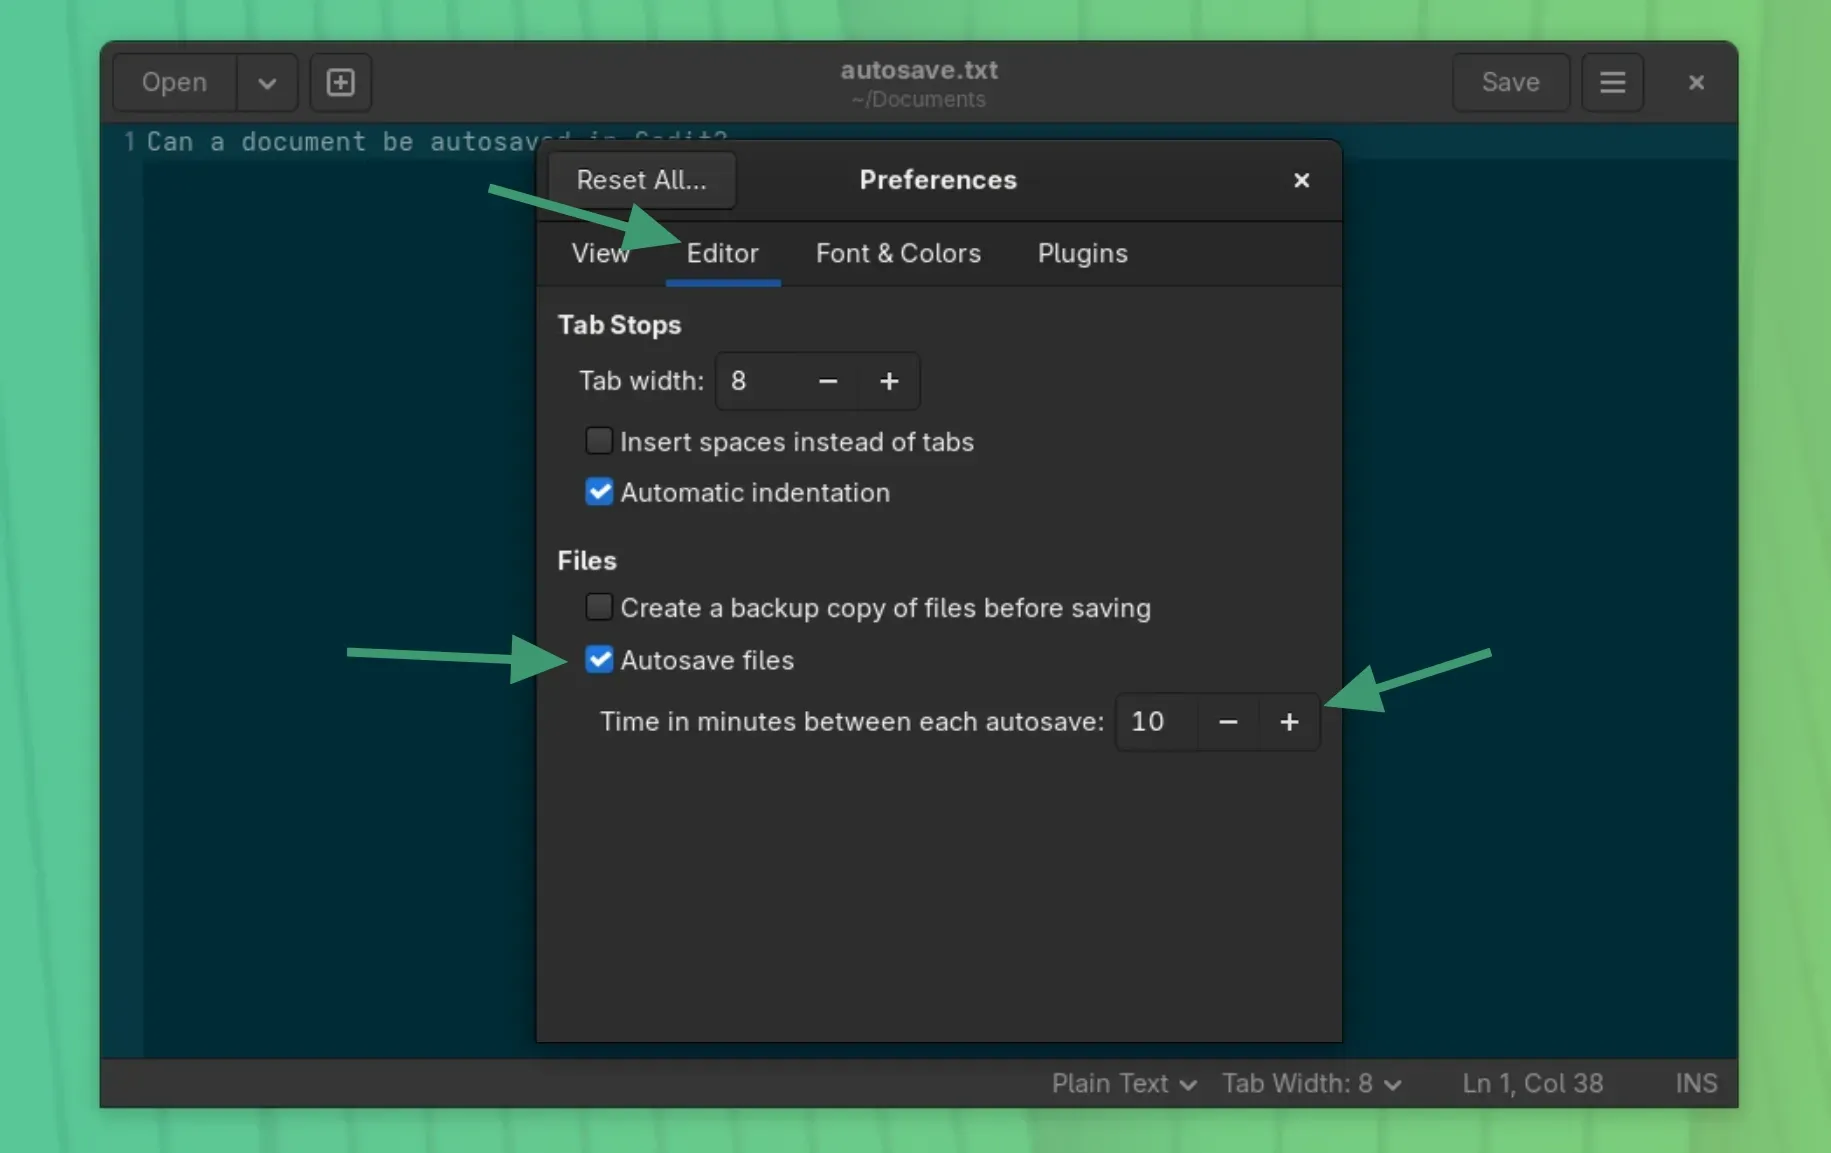This screenshot has height=1153, width=1831.
Task: Save the autosave.txt document
Action: point(1510,82)
